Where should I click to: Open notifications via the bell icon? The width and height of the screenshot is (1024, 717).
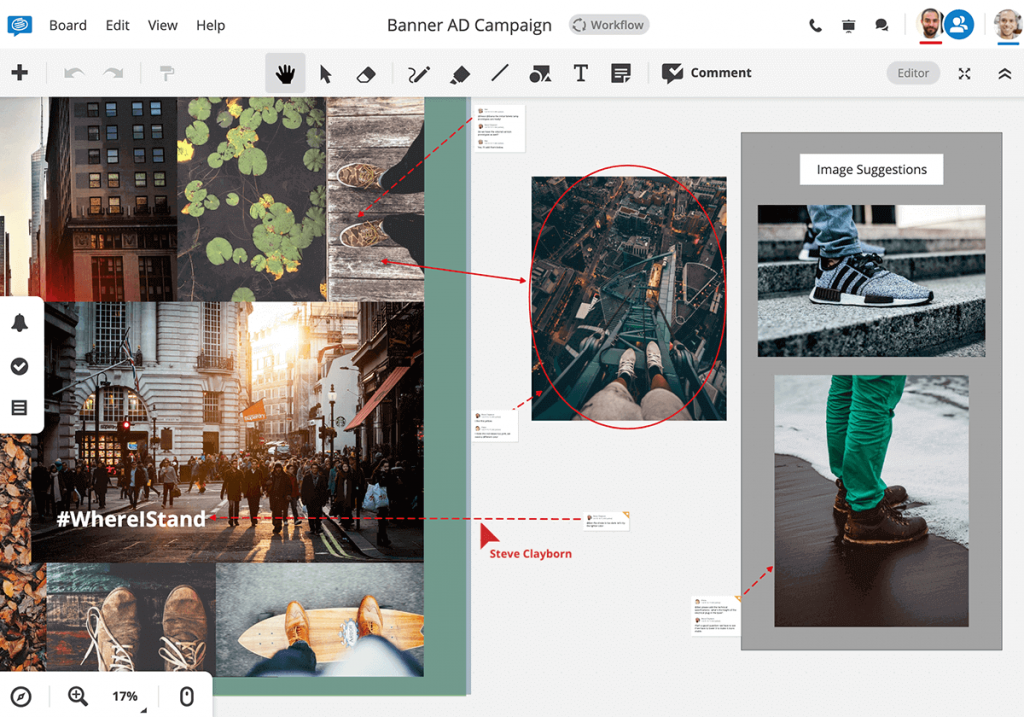[x=20, y=322]
